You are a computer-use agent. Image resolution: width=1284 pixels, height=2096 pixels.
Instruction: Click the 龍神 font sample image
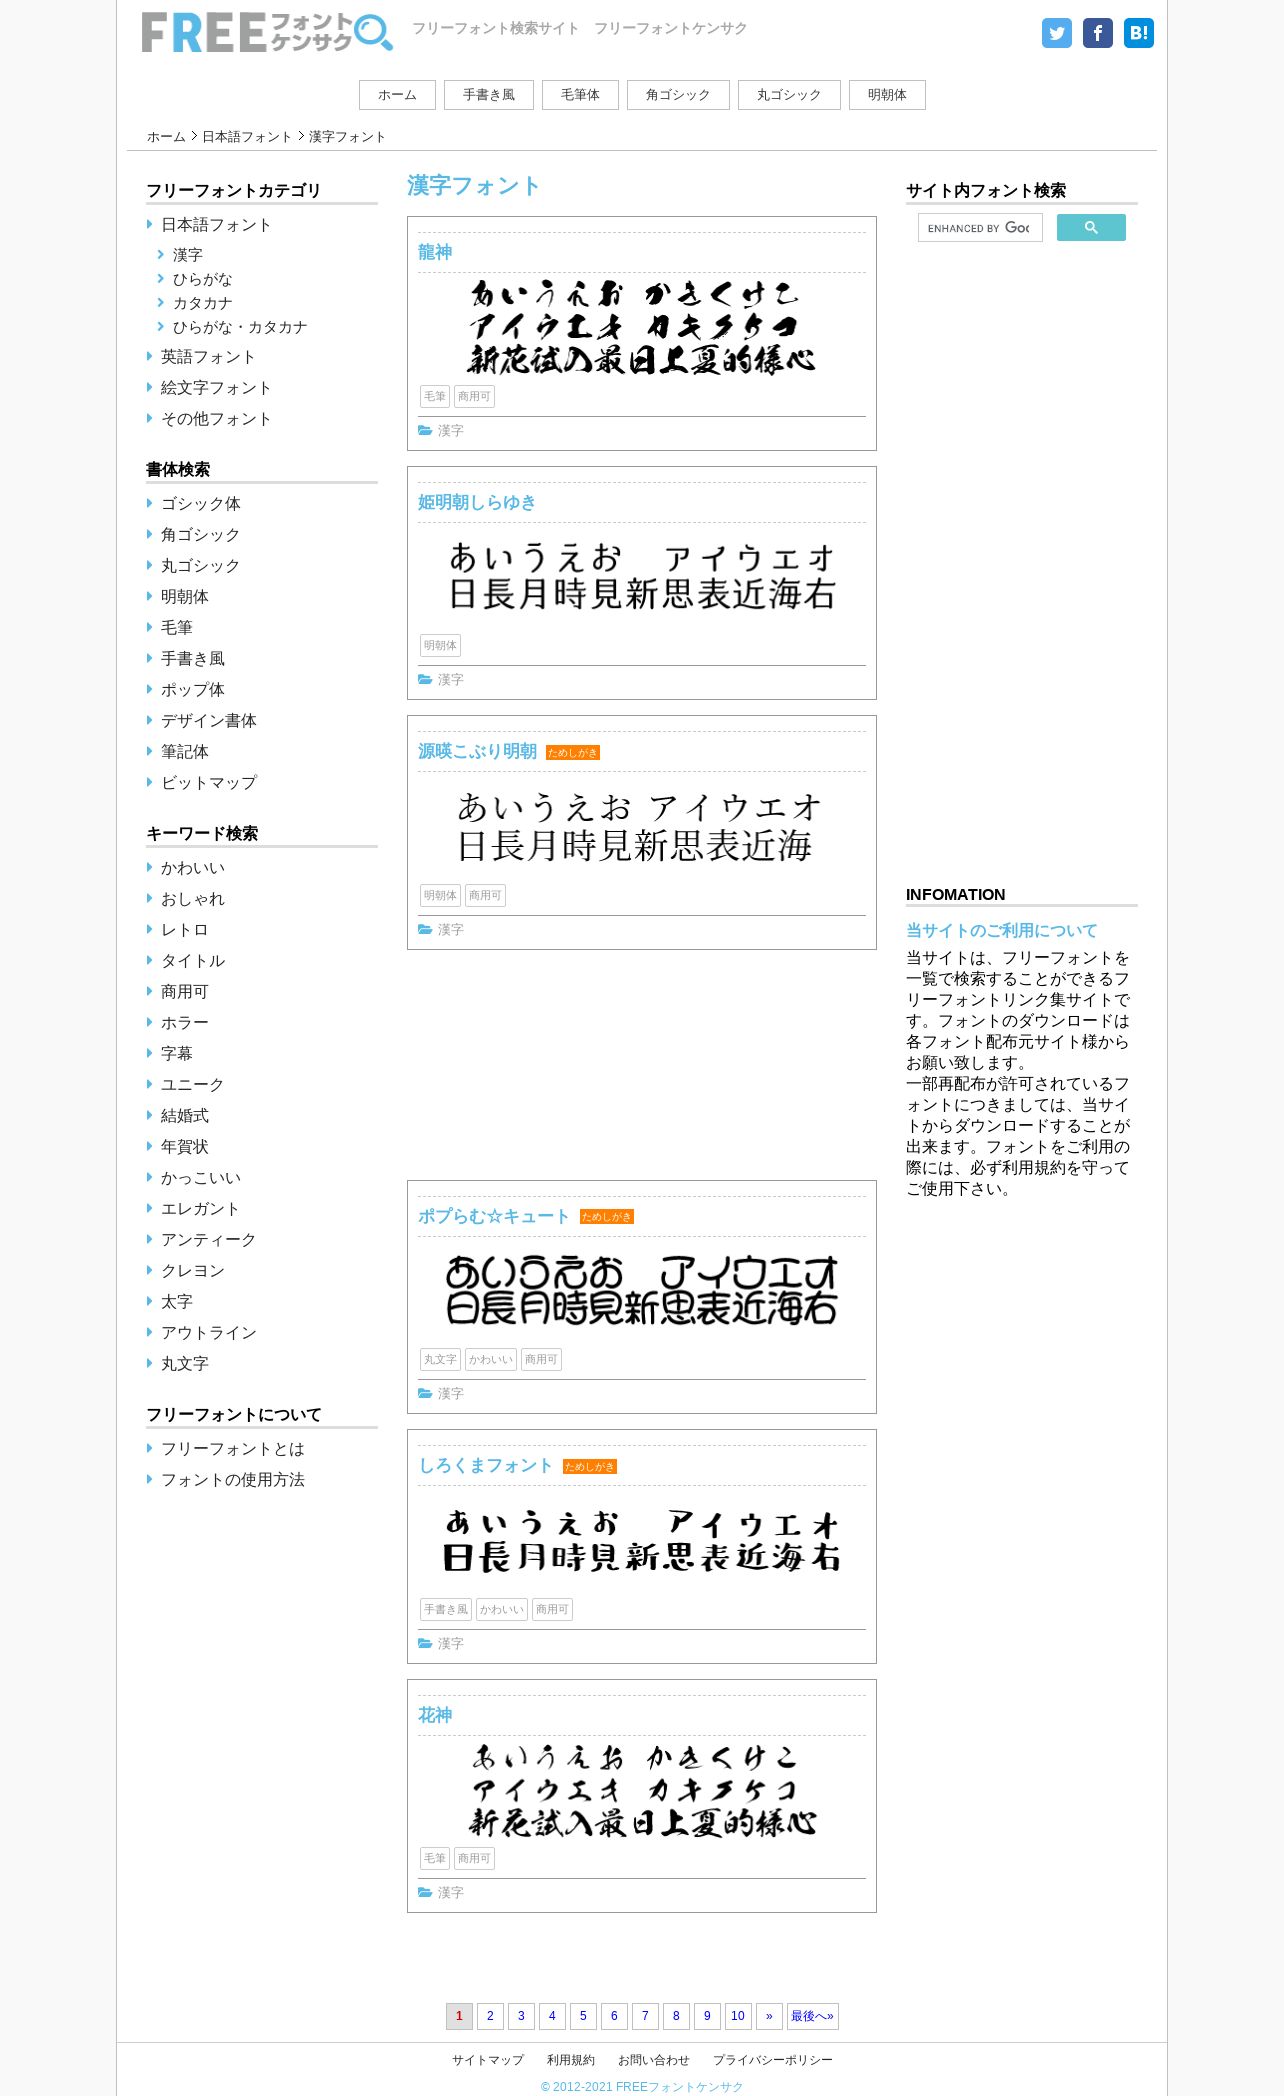[642, 327]
